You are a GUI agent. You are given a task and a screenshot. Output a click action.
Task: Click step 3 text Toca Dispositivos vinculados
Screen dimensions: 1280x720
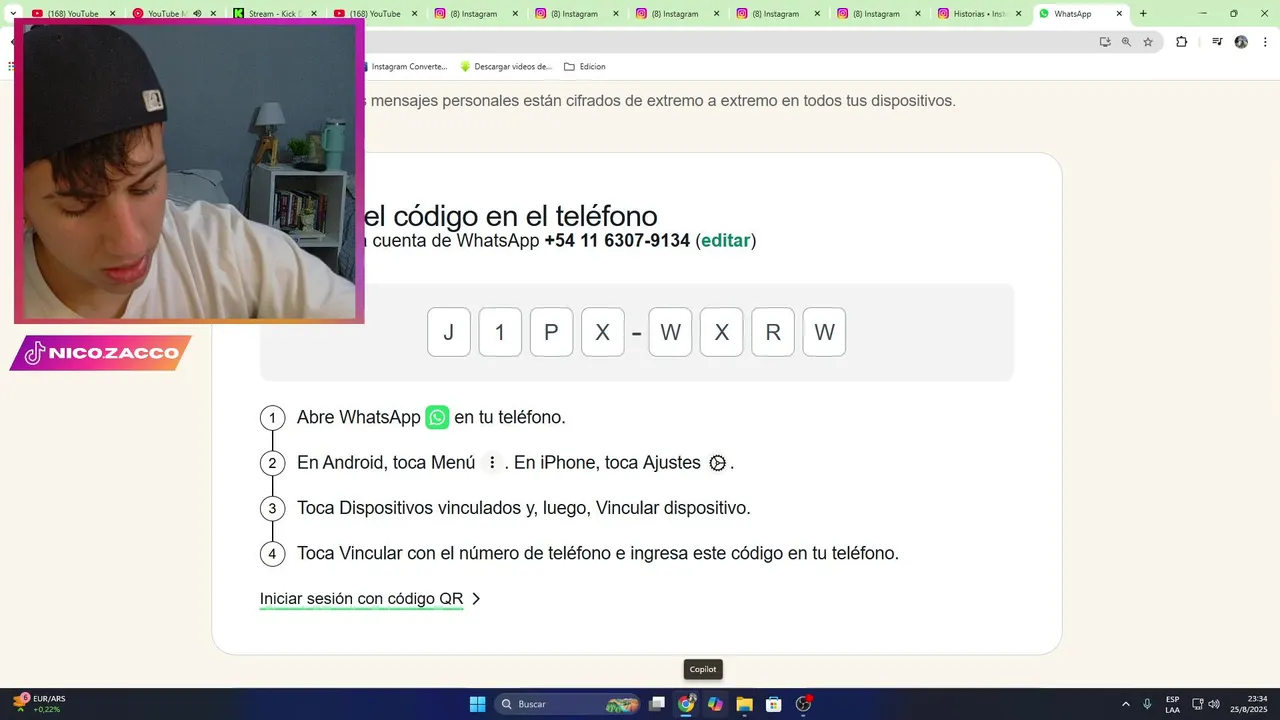point(523,508)
